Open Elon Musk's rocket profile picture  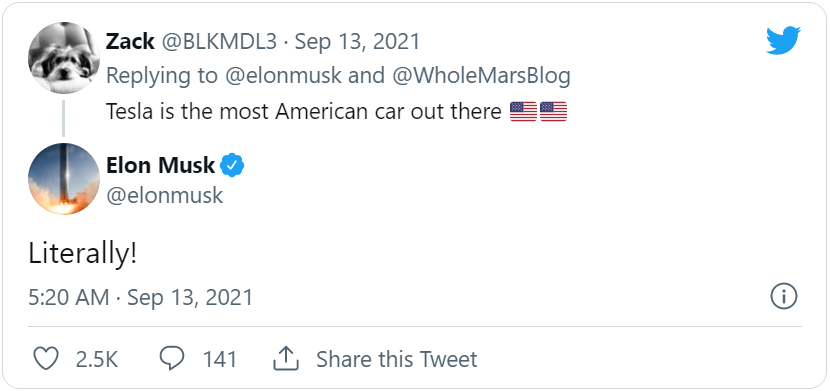point(64,179)
